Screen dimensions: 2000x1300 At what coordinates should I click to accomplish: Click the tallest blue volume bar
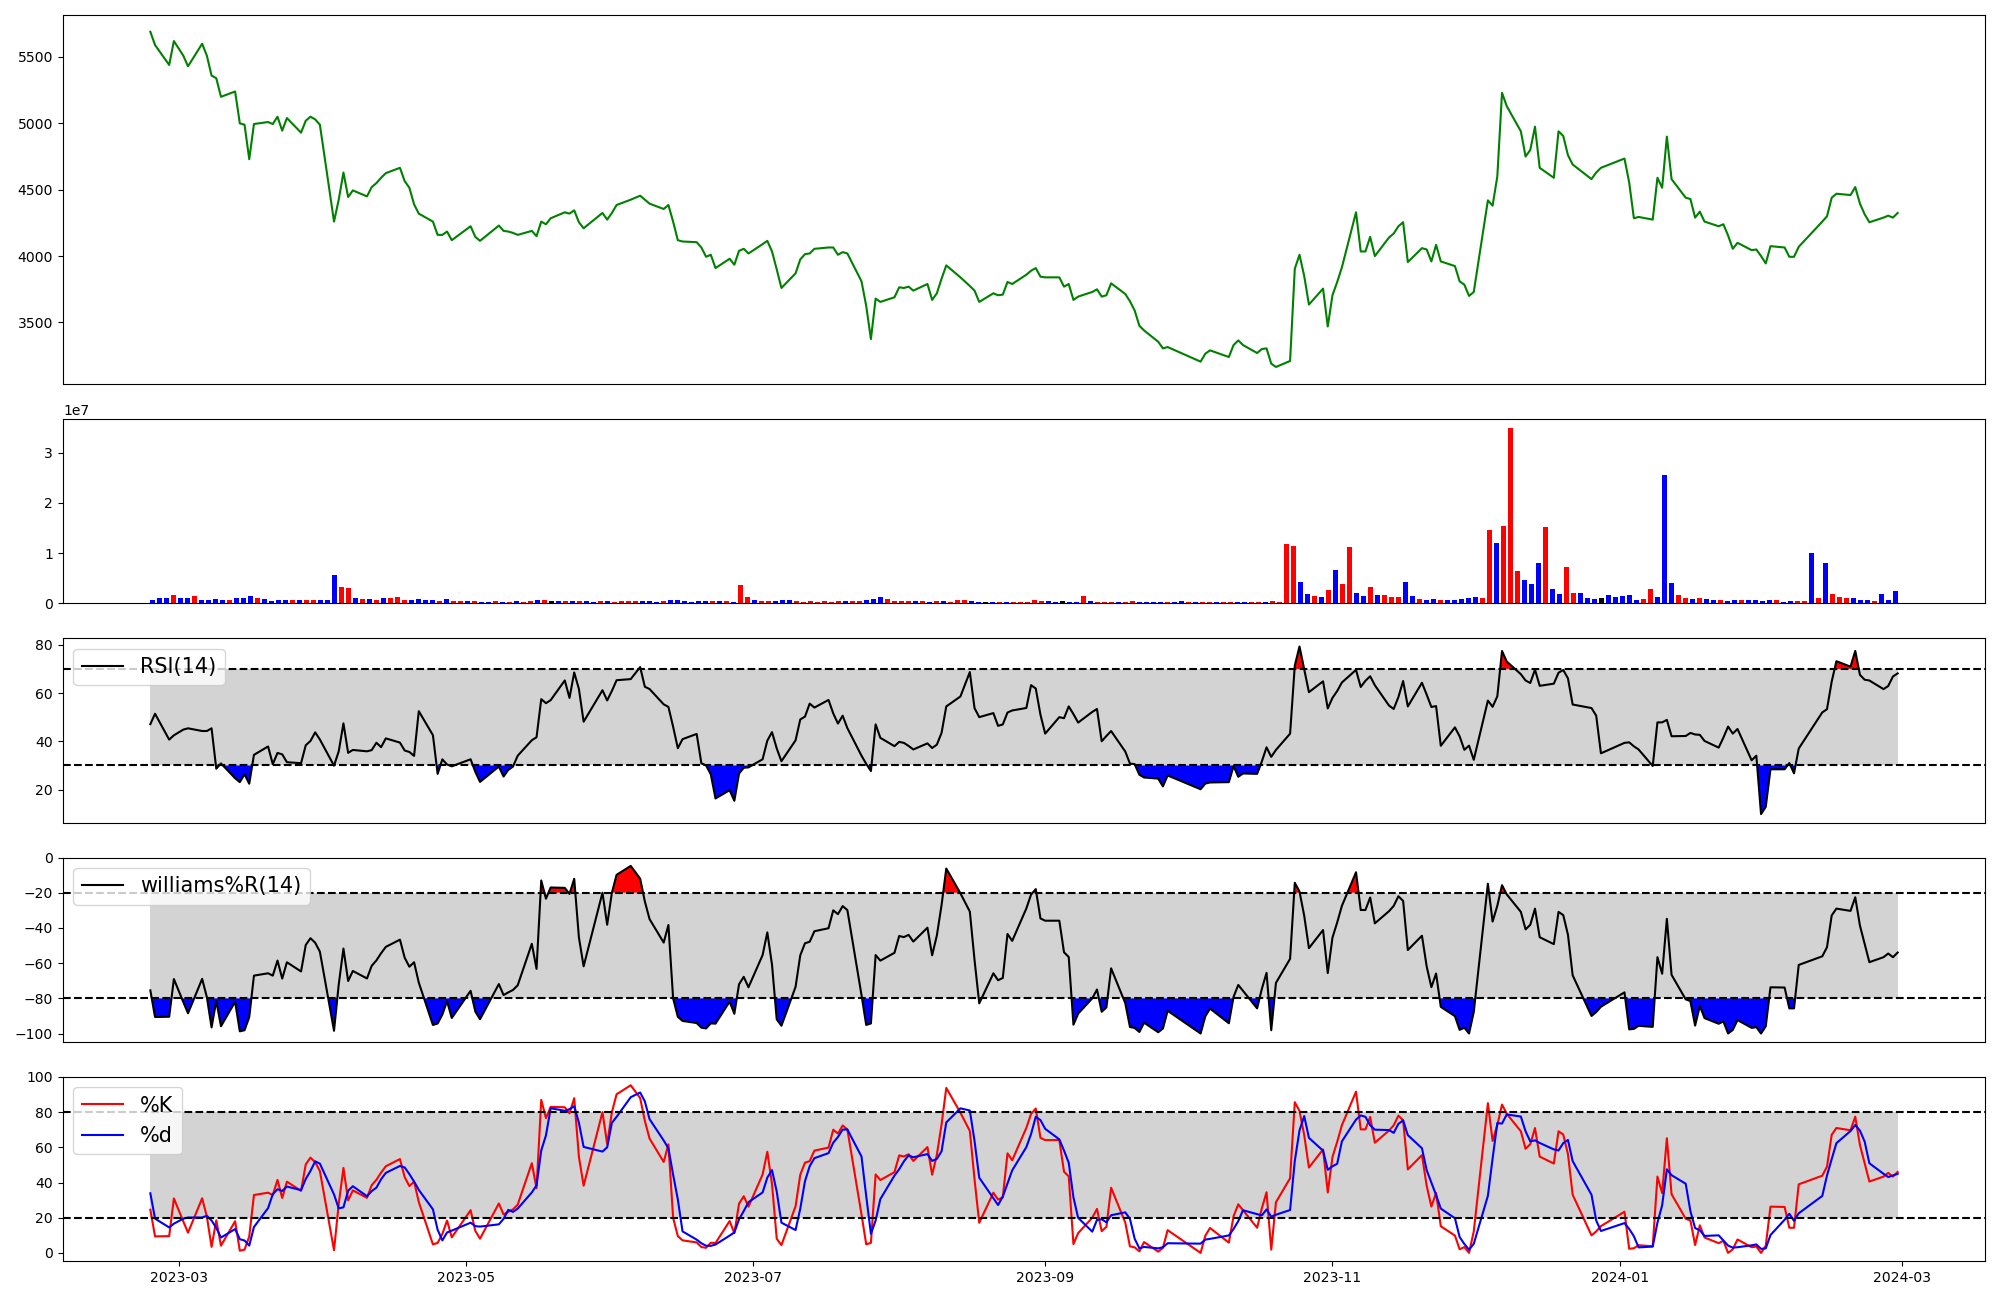point(1664,538)
